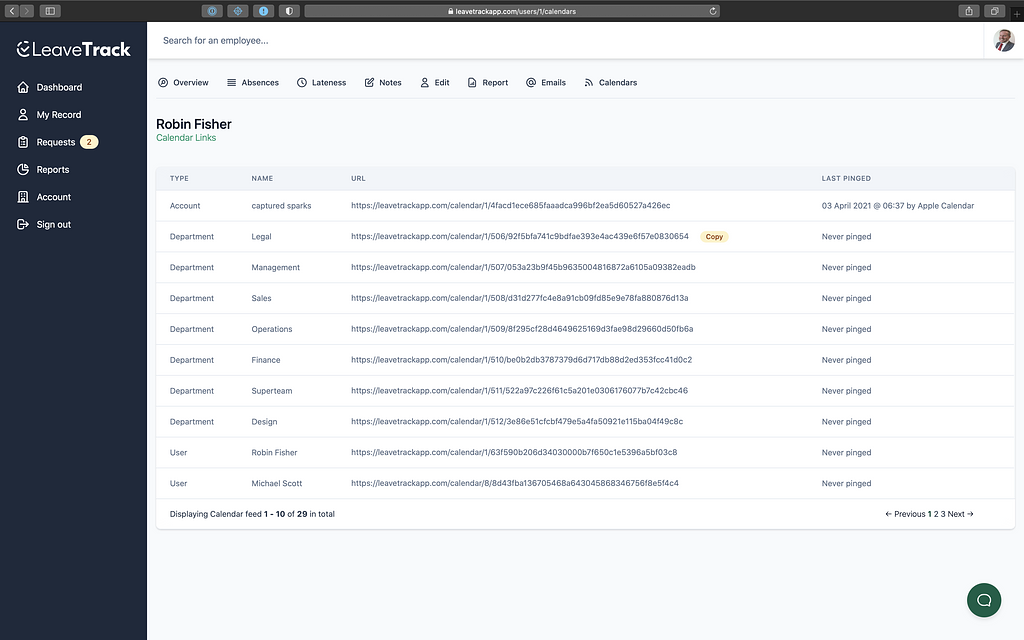Click the browser share button

pyautogui.click(x=969, y=10)
